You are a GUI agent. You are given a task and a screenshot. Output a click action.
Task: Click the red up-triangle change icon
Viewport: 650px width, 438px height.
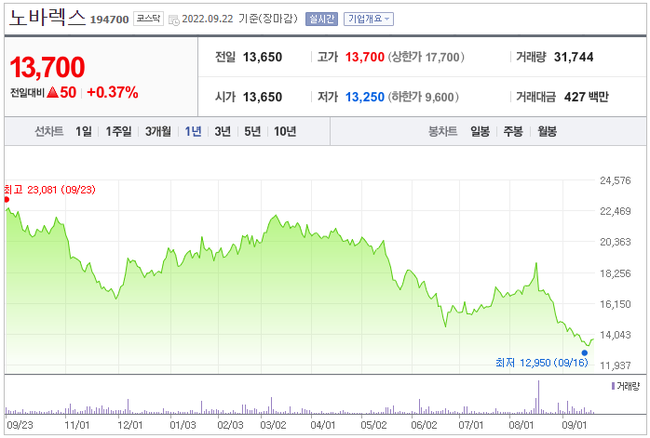click(53, 92)
